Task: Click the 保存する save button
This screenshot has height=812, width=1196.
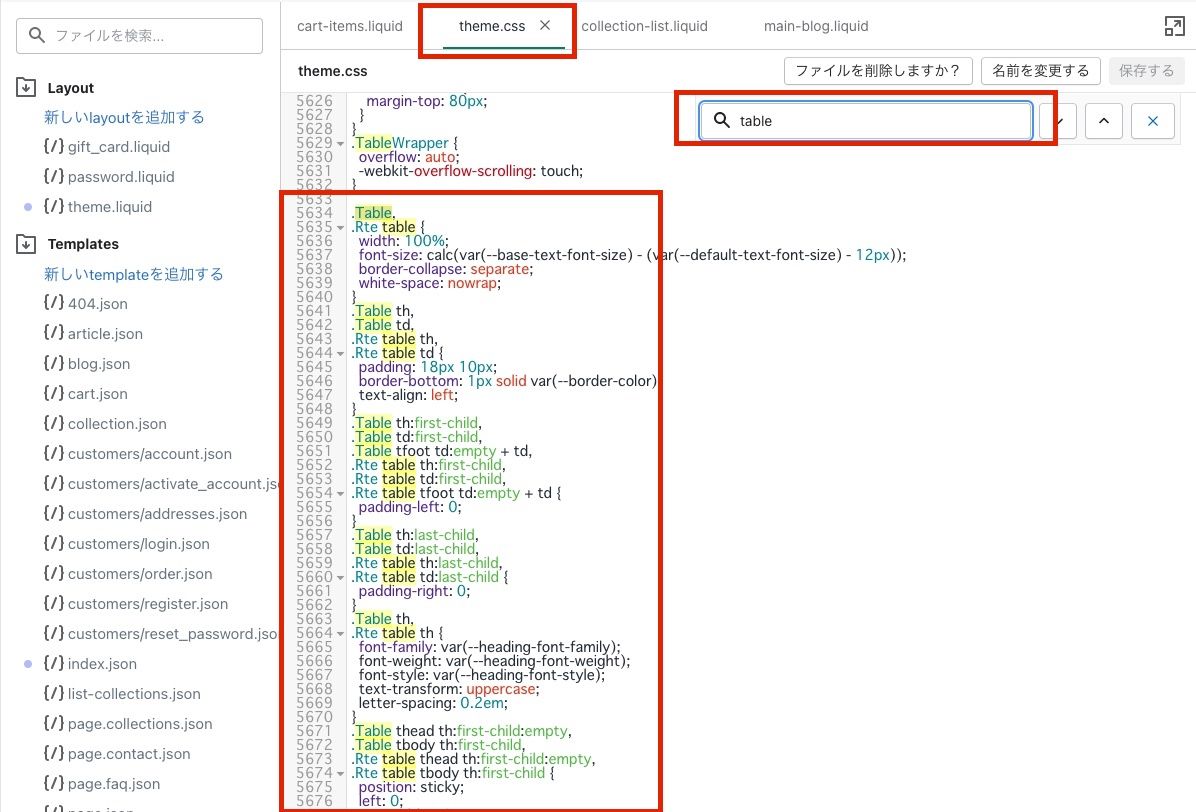Action: (x=1146, y=71)
